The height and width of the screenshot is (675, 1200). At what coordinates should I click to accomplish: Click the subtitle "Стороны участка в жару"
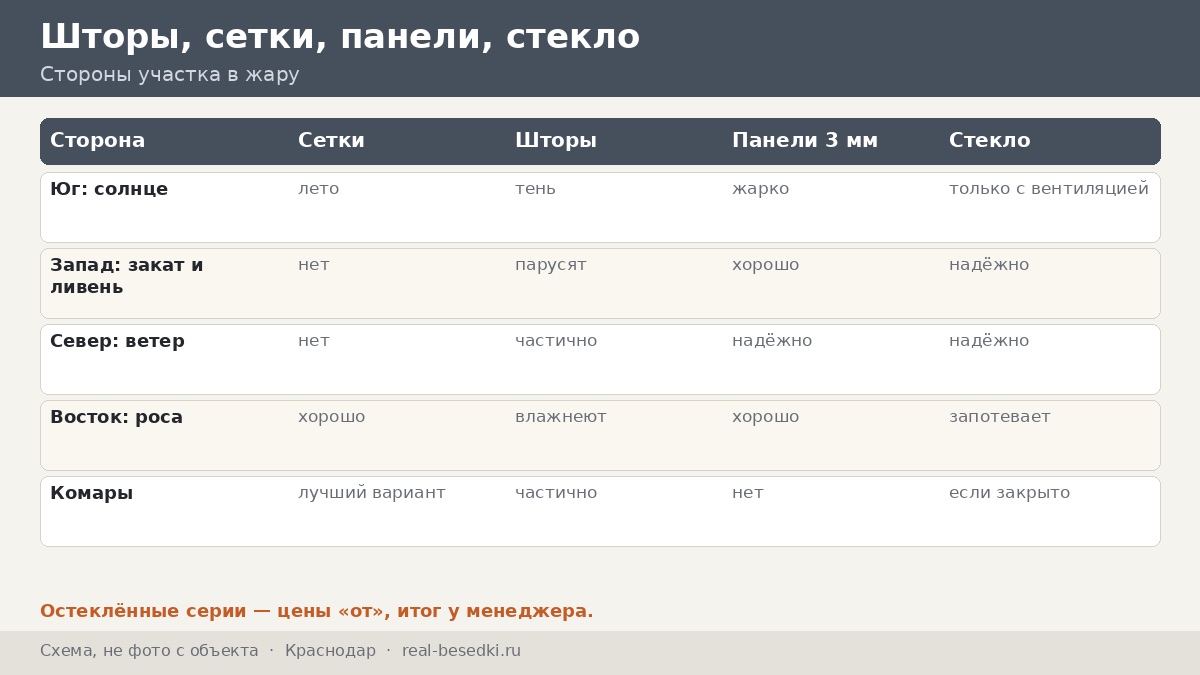[170, 75]
